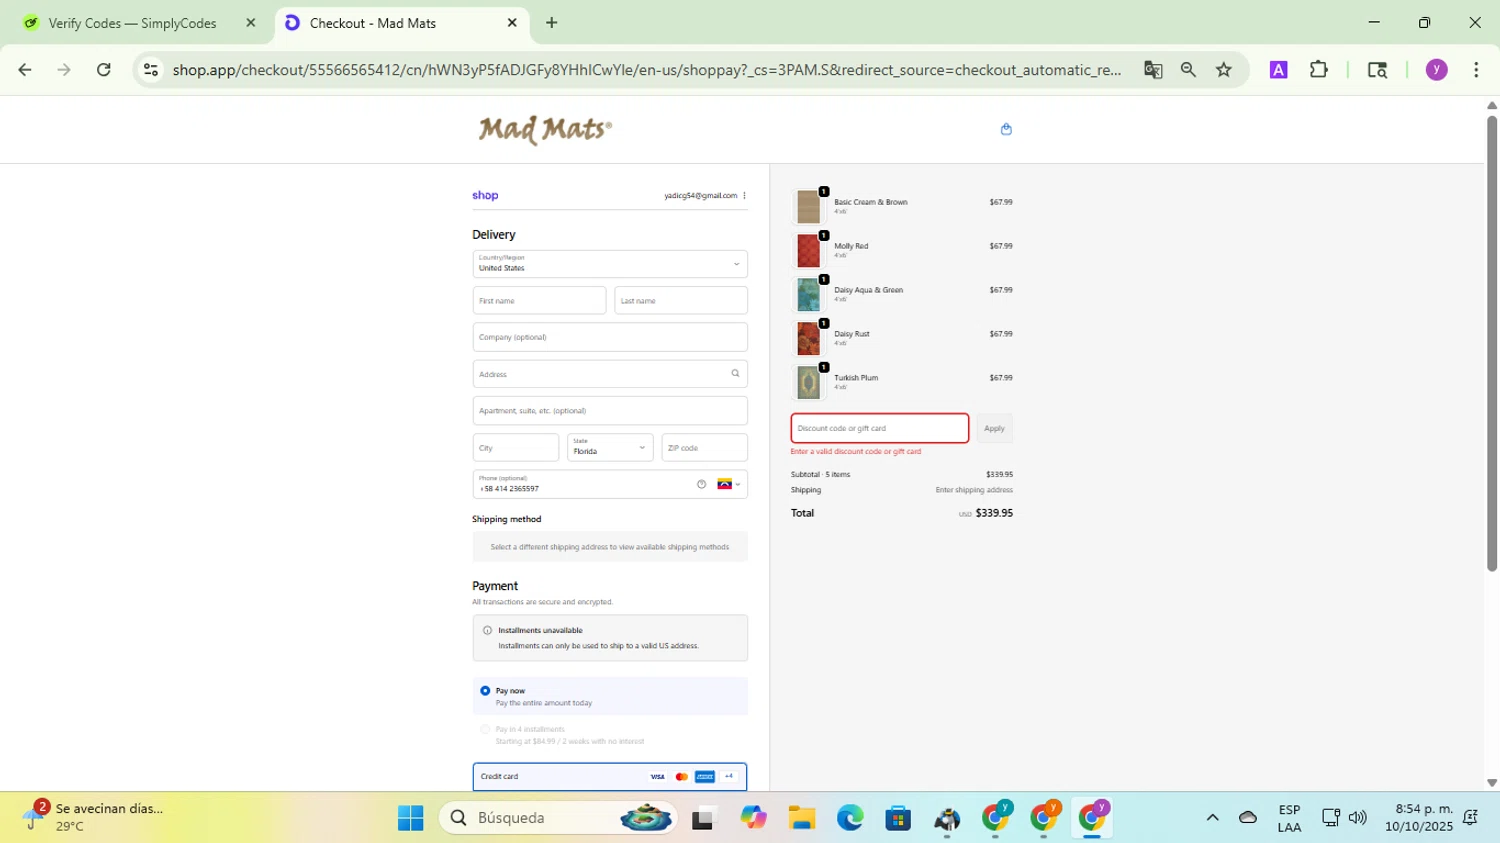Open the account options menu beside email

click(744, 195)
